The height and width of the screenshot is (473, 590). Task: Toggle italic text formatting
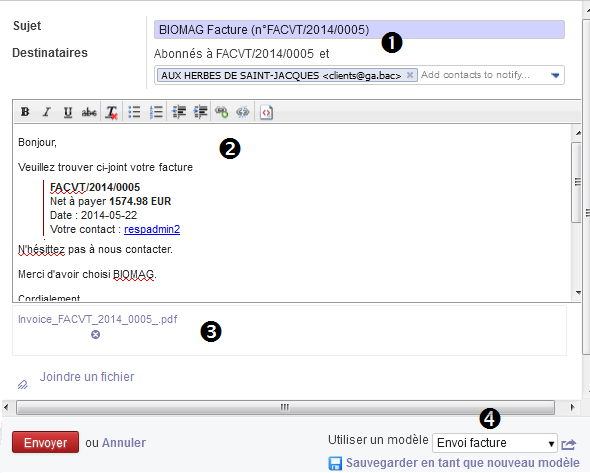[46, 112]
